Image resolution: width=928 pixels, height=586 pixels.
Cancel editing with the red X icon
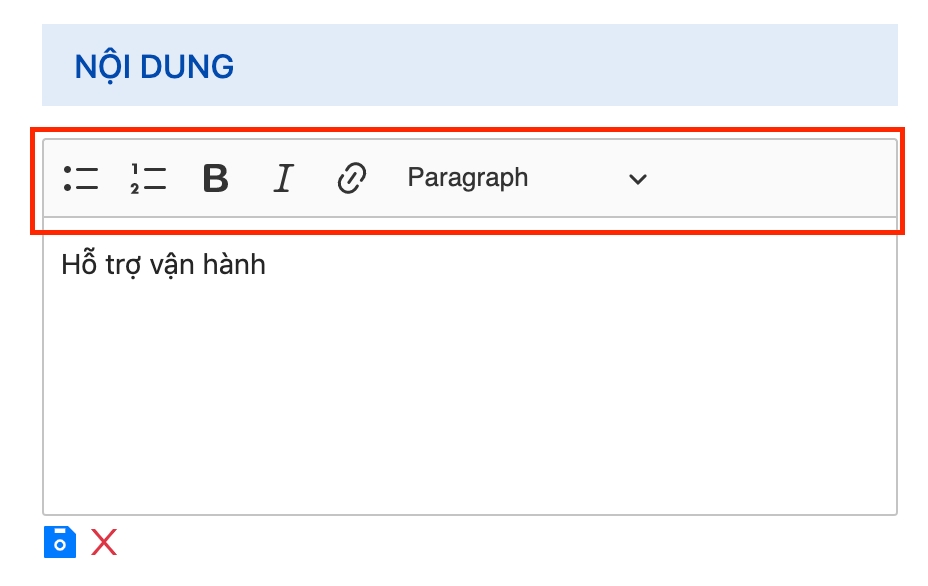[x=104, y=542]
